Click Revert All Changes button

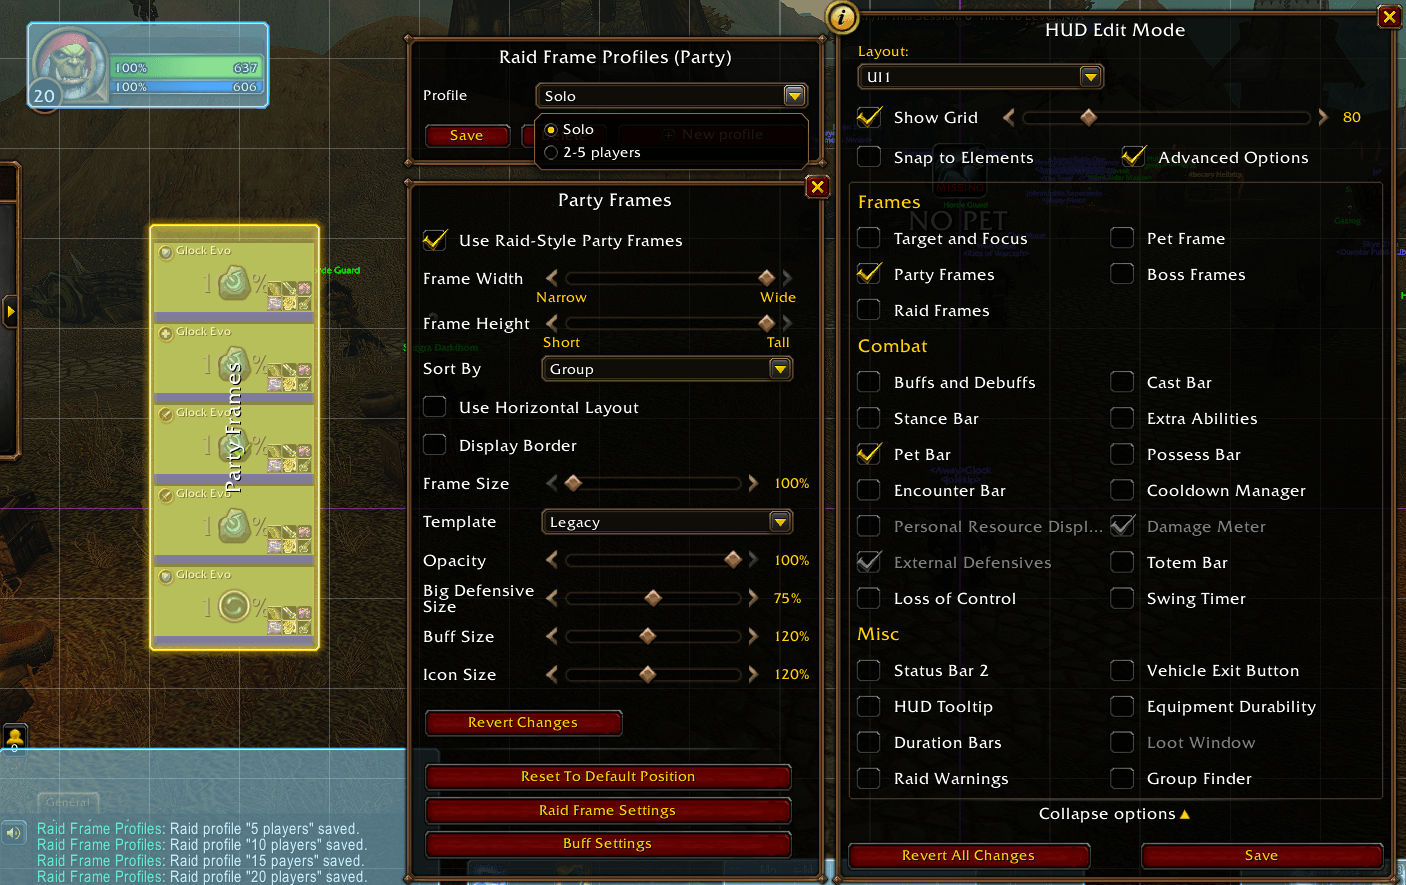(x=968, y=856)
